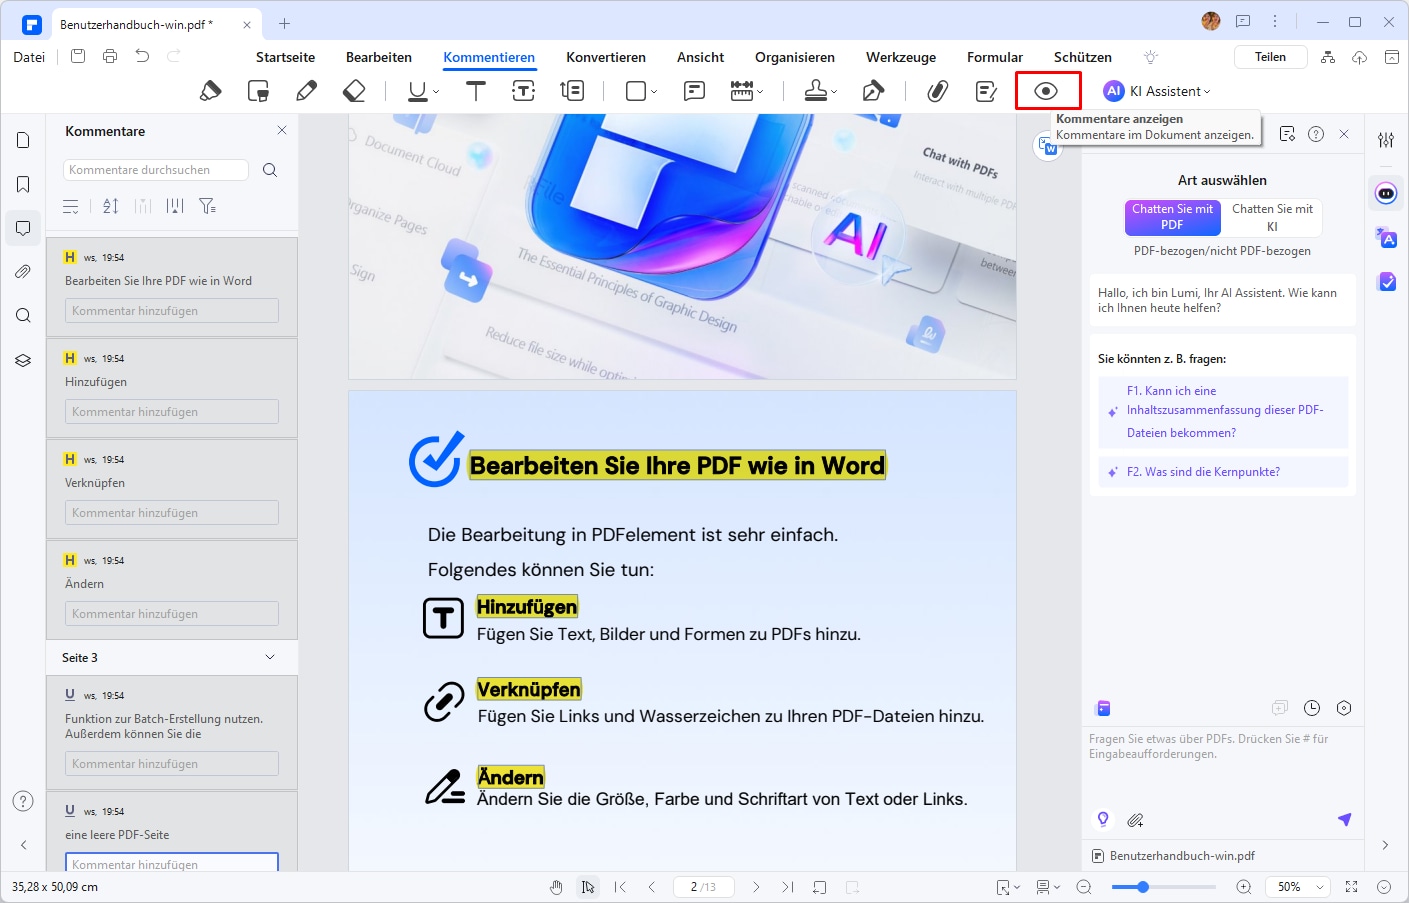Go to next page arrow

click(x=756, y=887)
